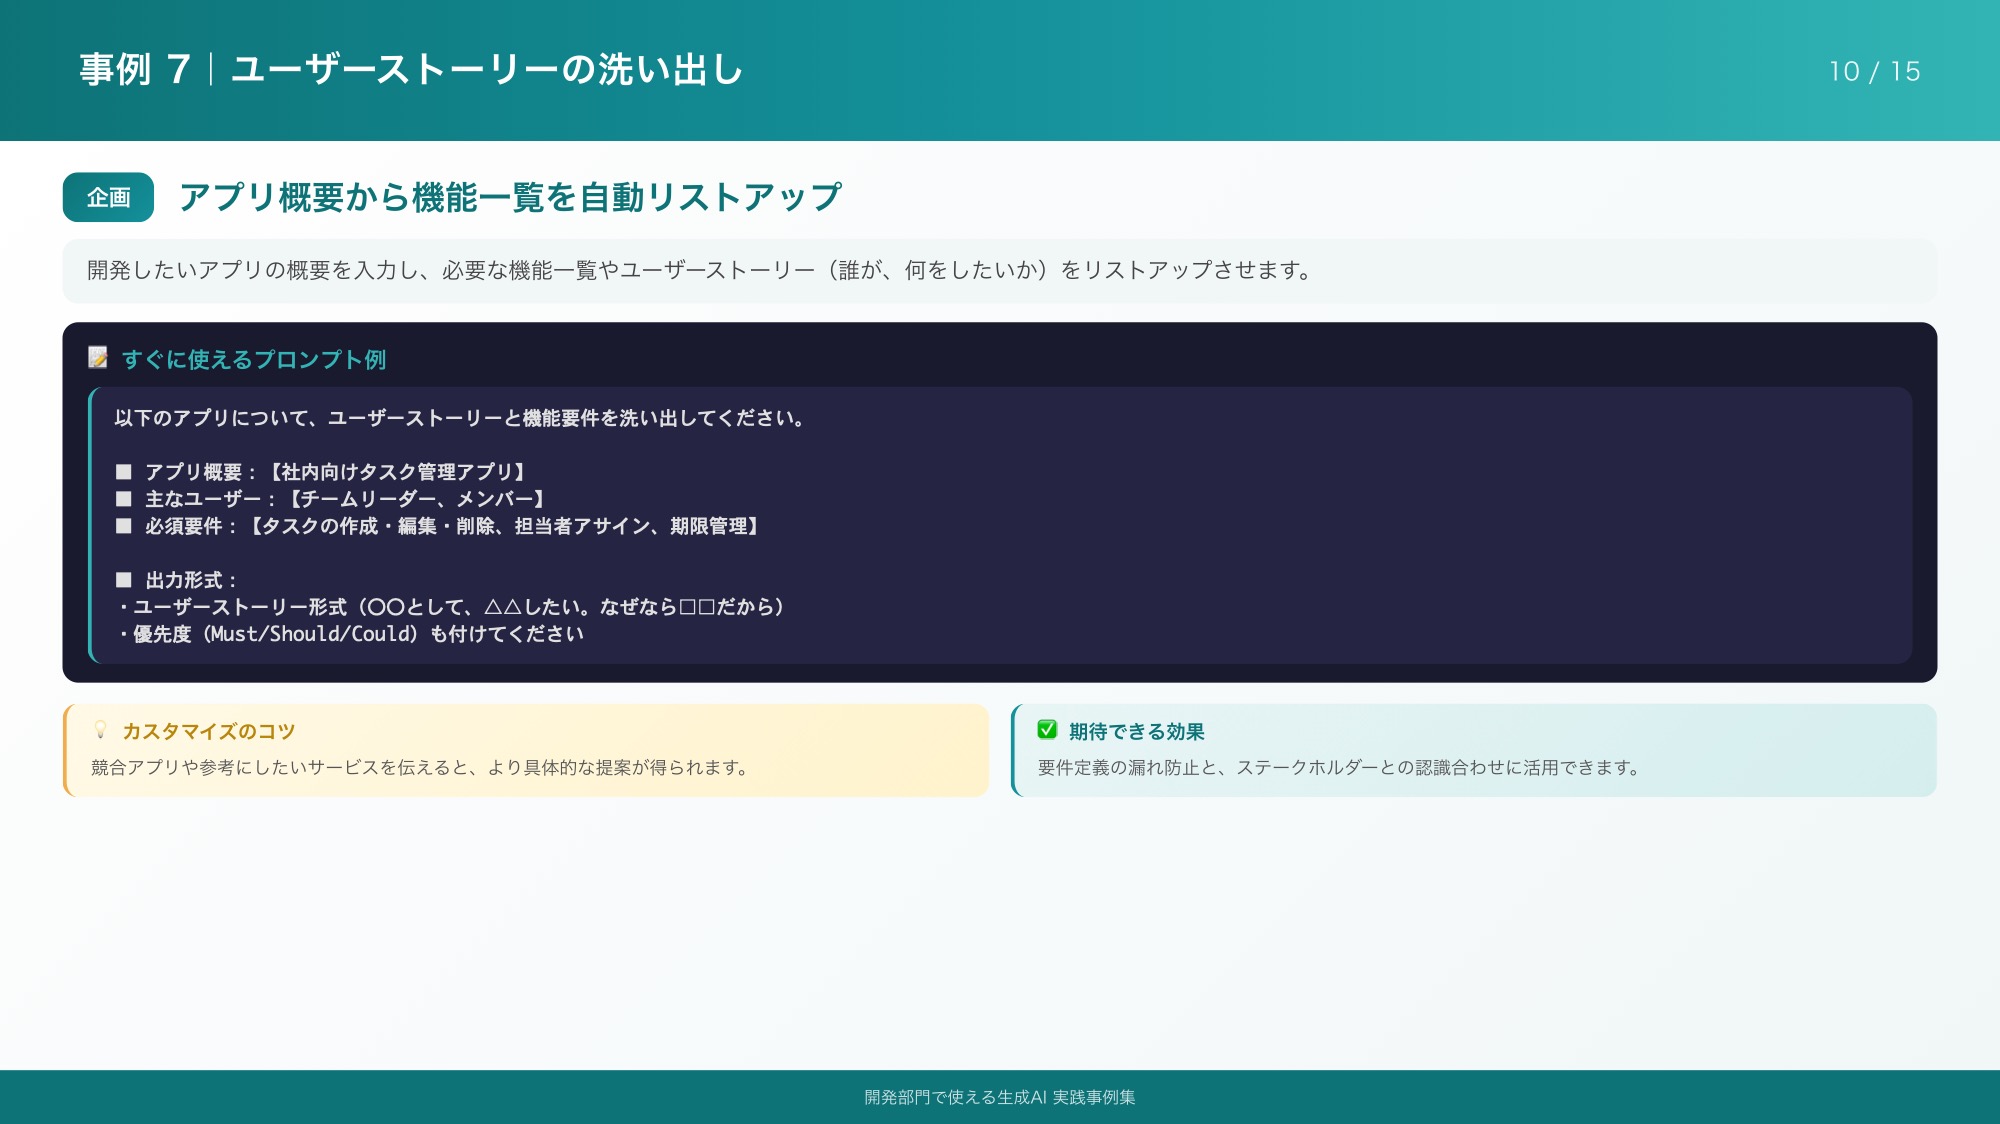Select the heading アプリ概要から機能一覧を自動リストアップ

[x=510, y=197]
